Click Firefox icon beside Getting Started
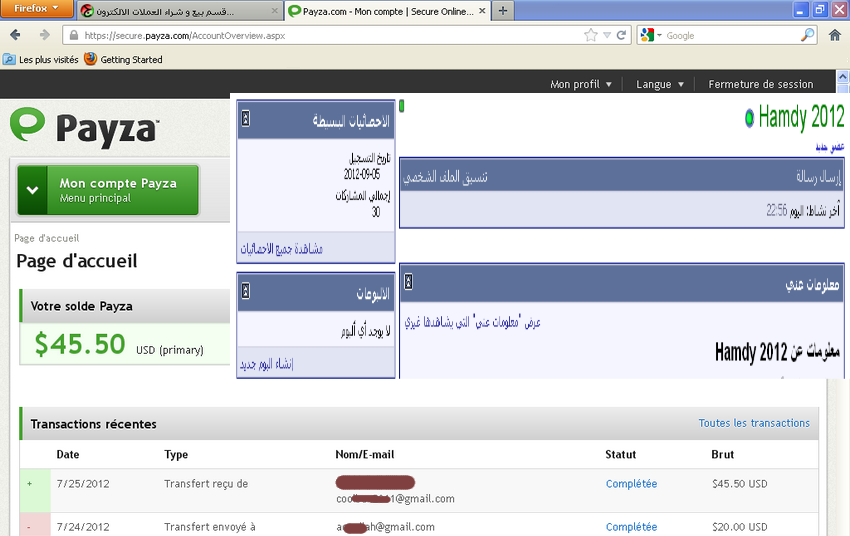The image size is (850, 536). 91,59
